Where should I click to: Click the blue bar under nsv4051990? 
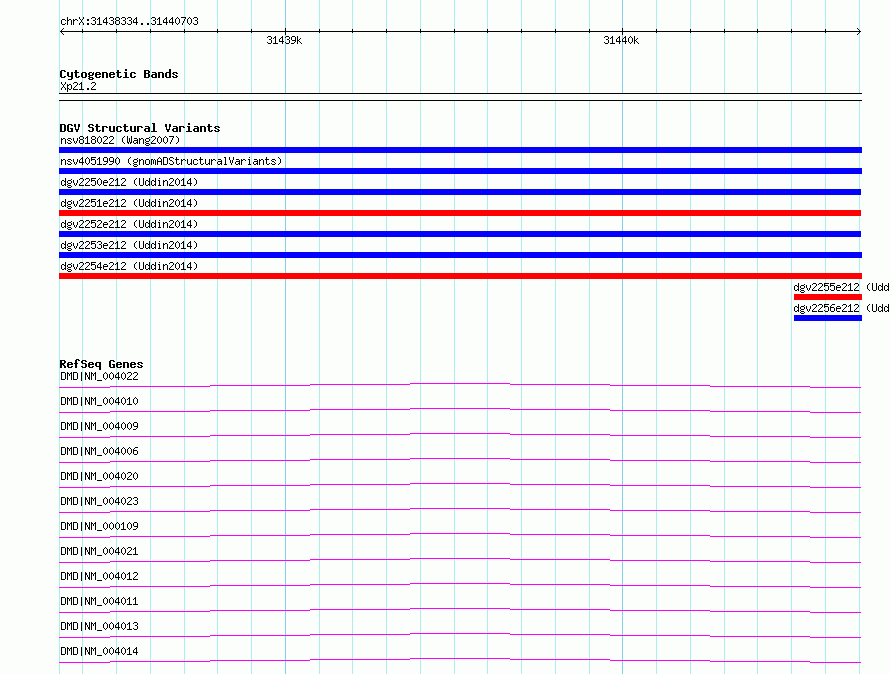460,171
